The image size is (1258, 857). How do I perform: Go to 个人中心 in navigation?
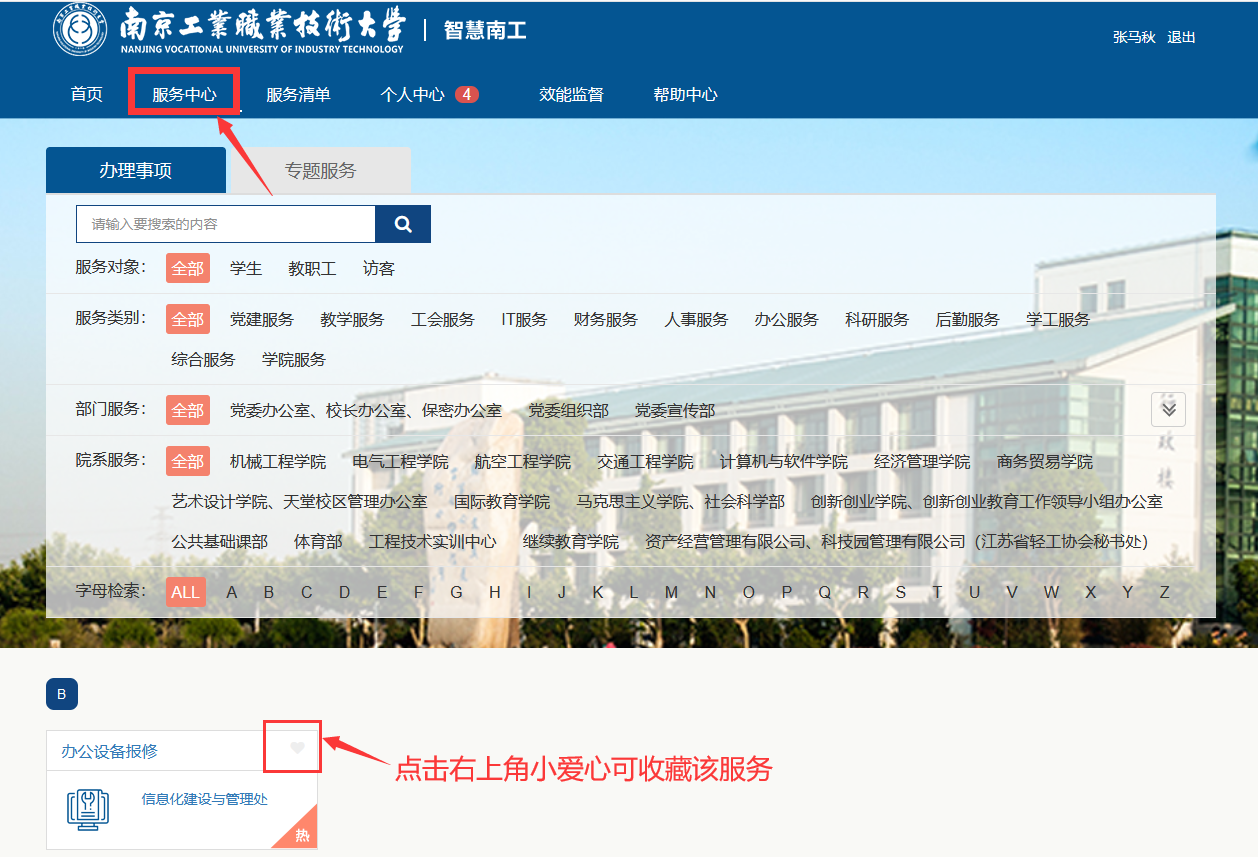pyautogui.click(x=412, y=95)
